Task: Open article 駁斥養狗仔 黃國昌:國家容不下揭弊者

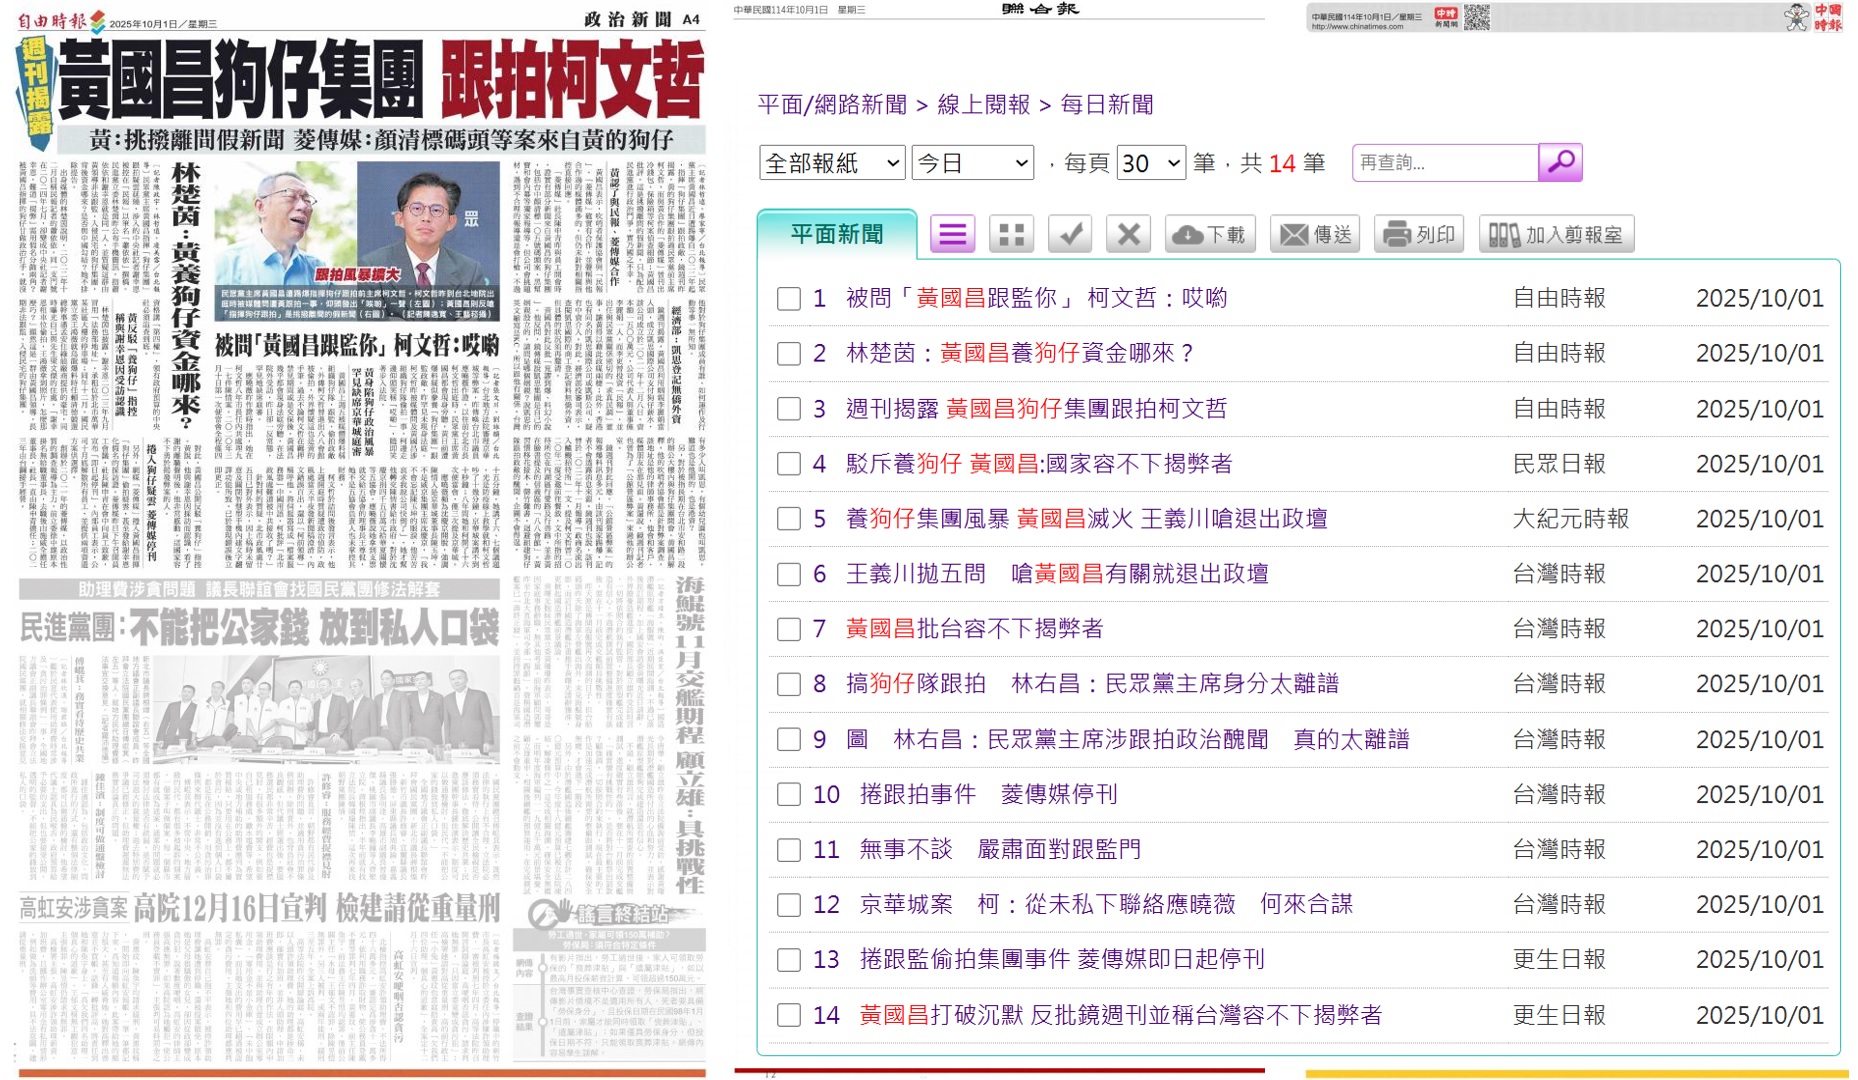Action: coord(1039,464)
